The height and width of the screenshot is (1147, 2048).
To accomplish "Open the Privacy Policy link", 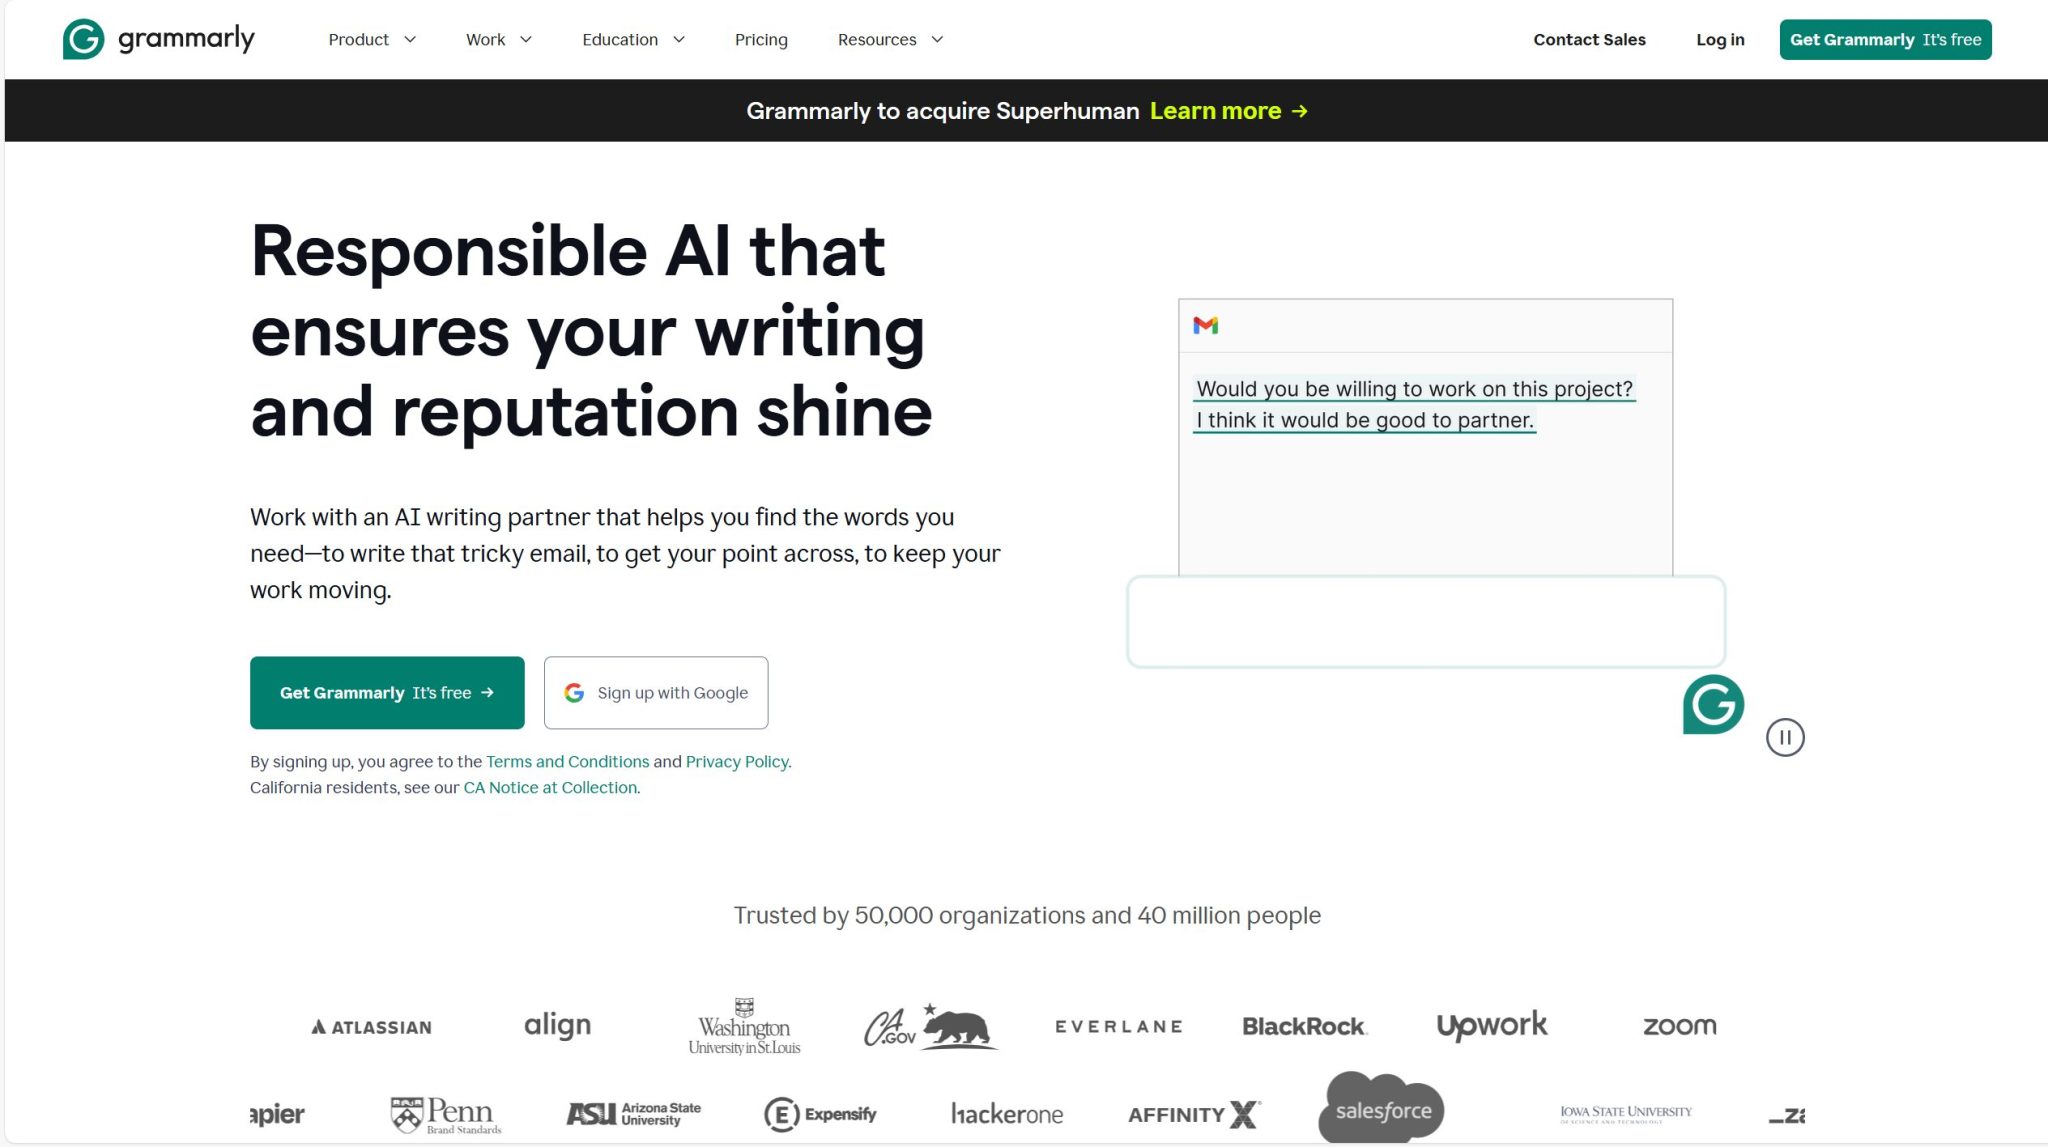I will 737,762.
